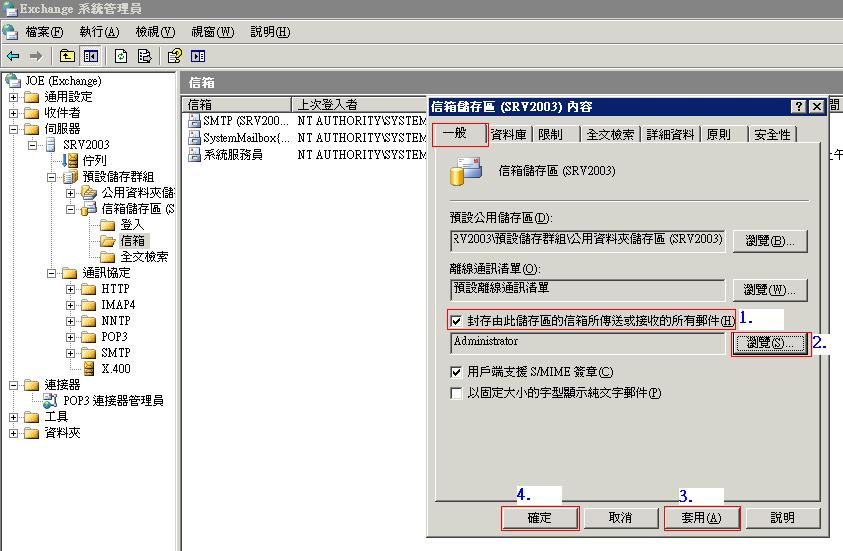Select the 全文檢索 folder in tree
This screenshot has height=551, width=843.
[x=144, y=257]
